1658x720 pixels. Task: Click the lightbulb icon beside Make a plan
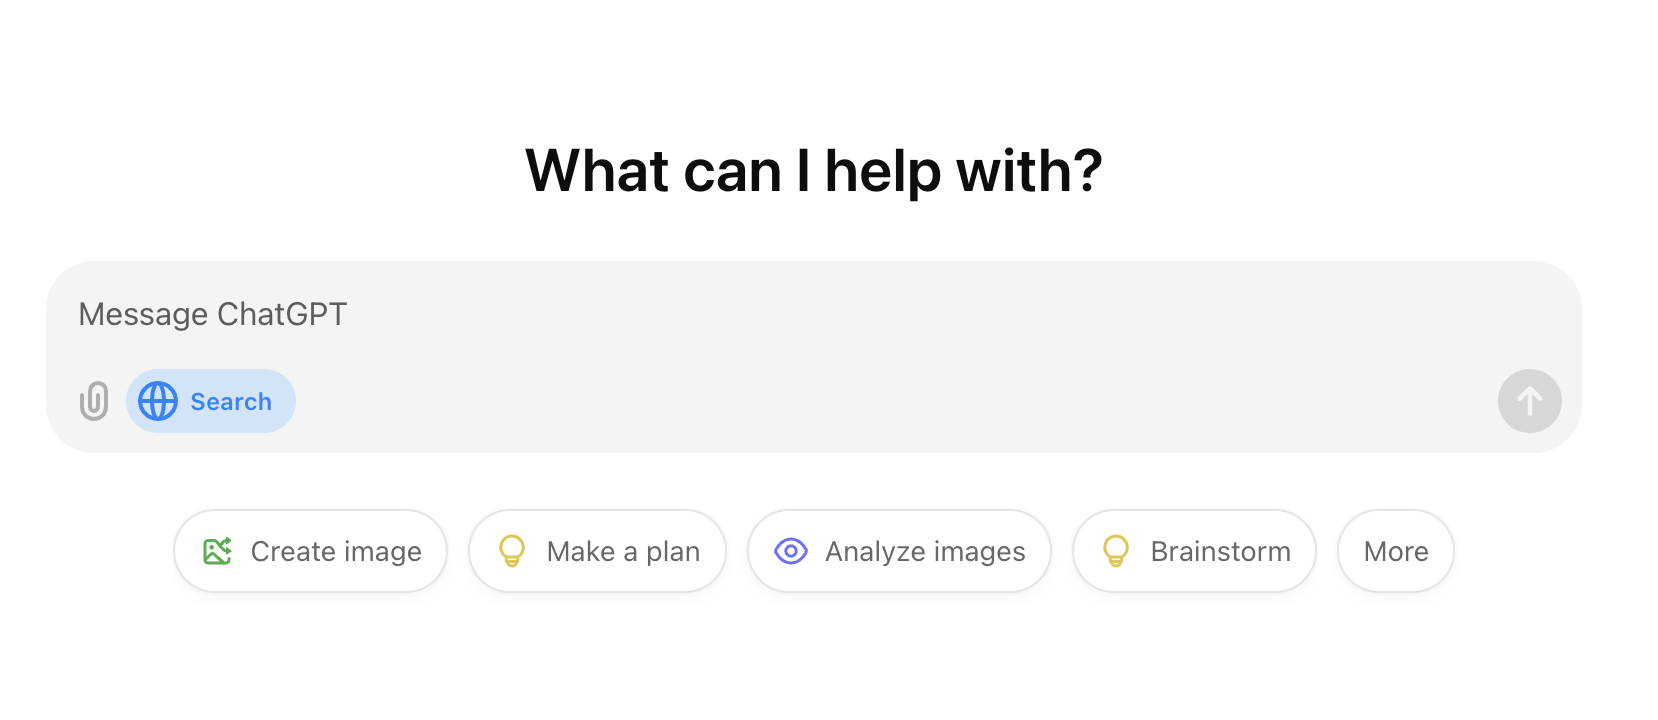(512, 551)
